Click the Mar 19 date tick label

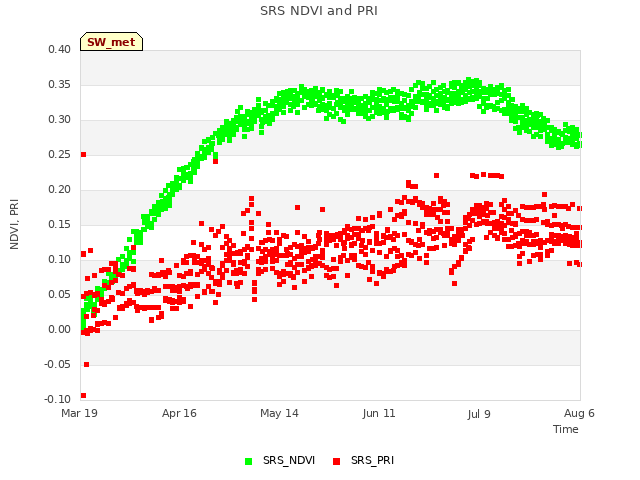coord(79,413)
